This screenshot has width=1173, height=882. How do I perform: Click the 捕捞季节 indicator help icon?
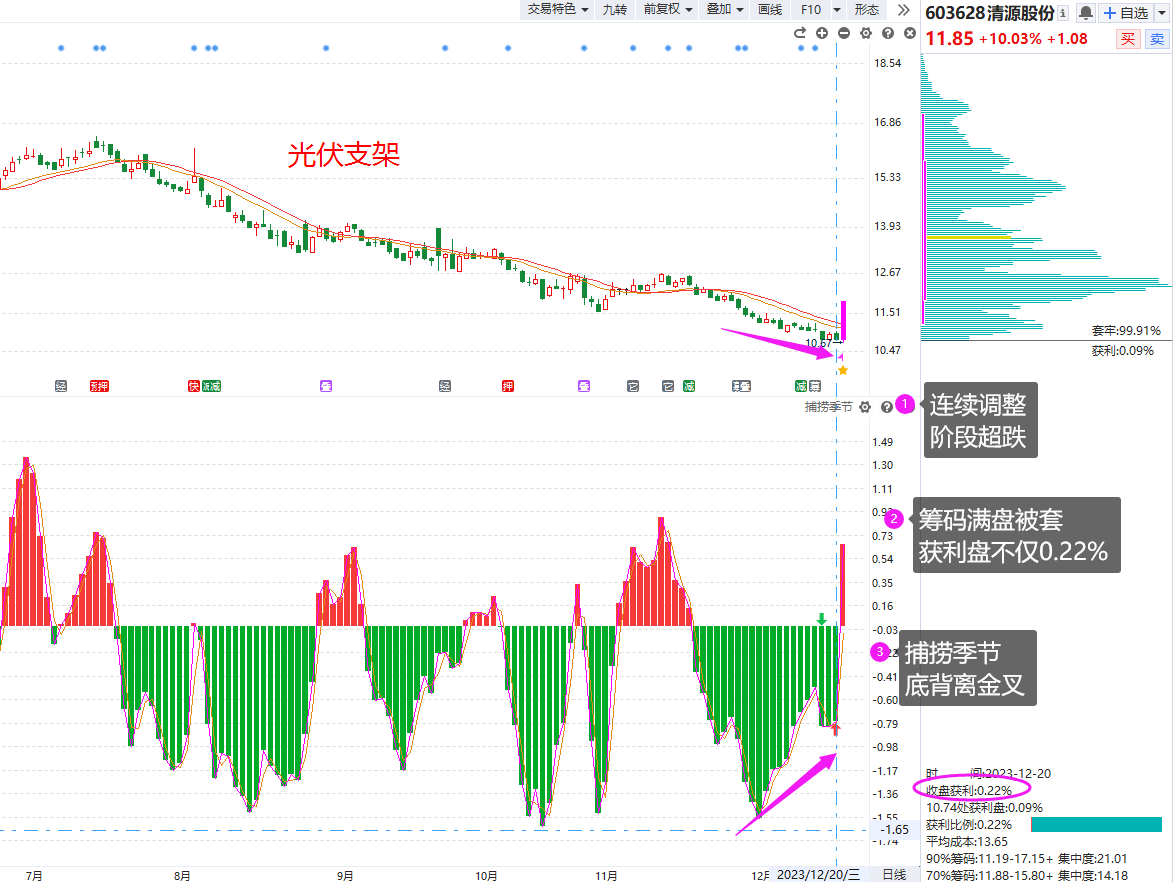pos(886,407)
